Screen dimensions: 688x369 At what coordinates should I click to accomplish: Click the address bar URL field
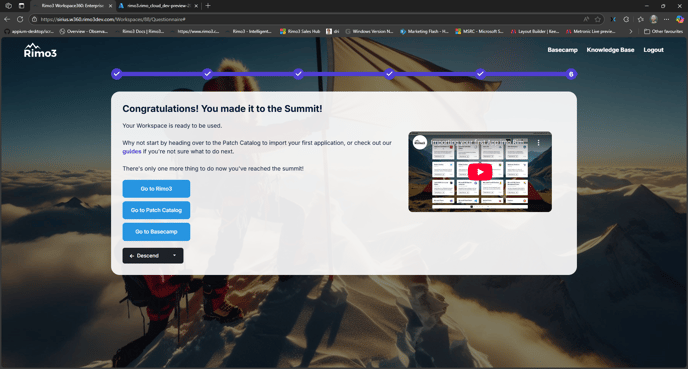(307, 19)
